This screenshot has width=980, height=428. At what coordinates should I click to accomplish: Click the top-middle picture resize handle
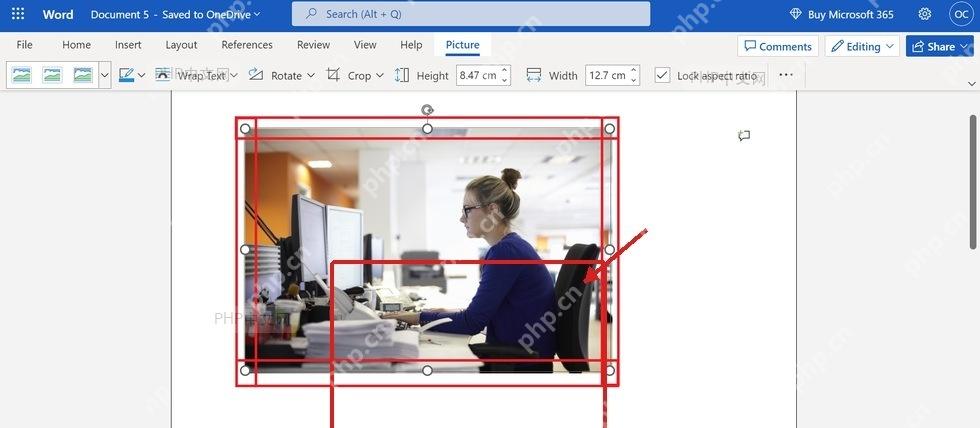427,129
